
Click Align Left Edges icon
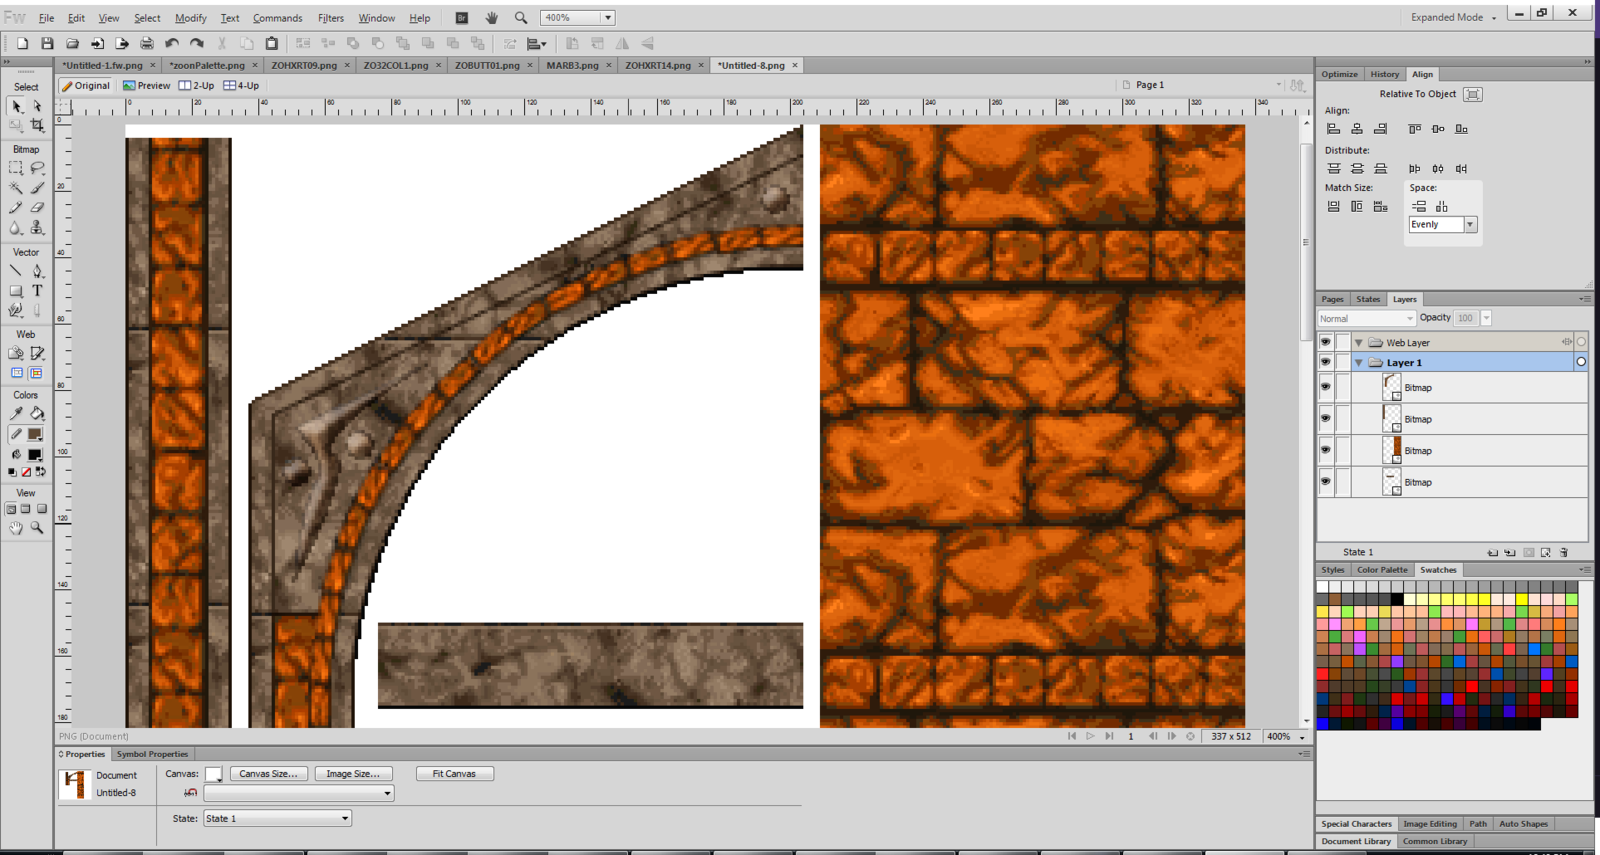[x=1333, y=129]
